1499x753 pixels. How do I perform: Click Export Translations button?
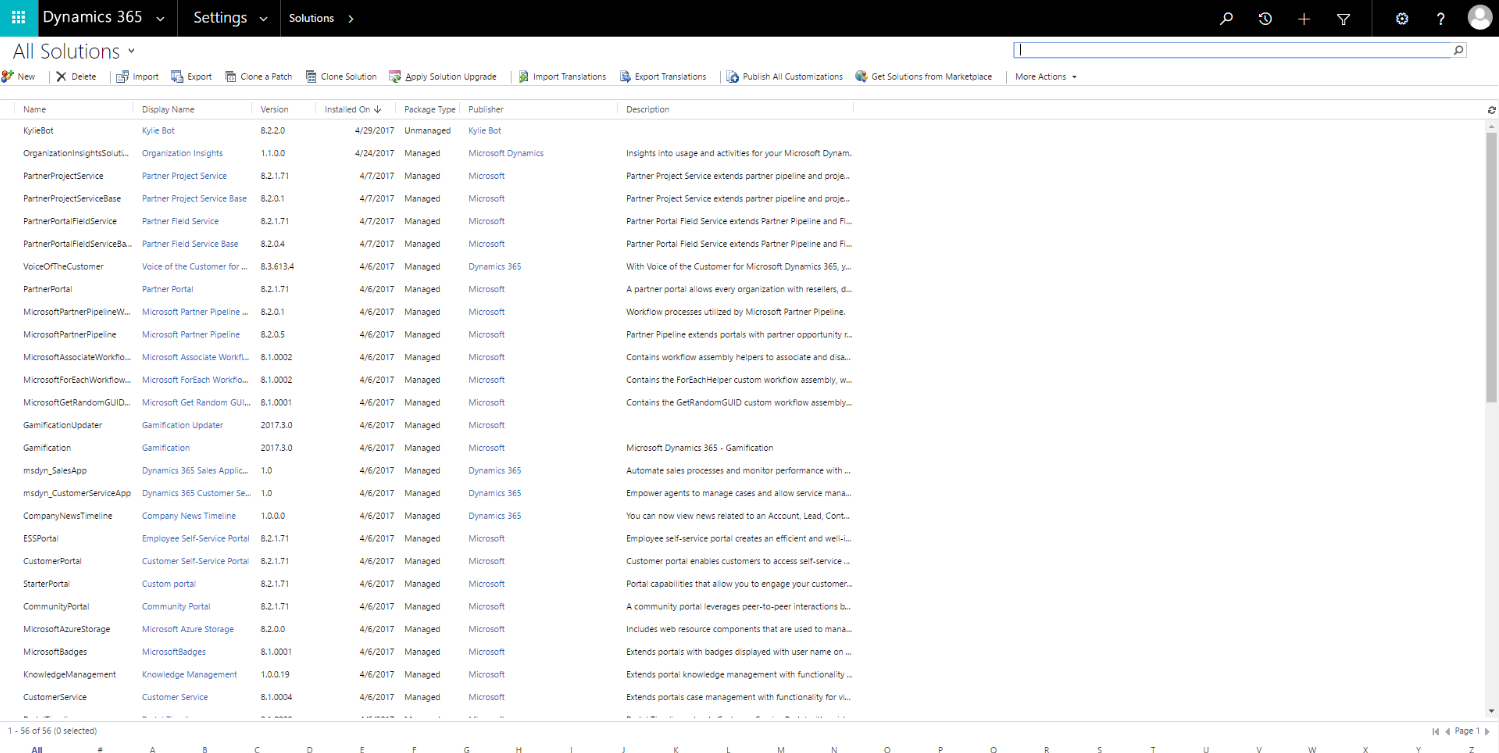point(663,76)
